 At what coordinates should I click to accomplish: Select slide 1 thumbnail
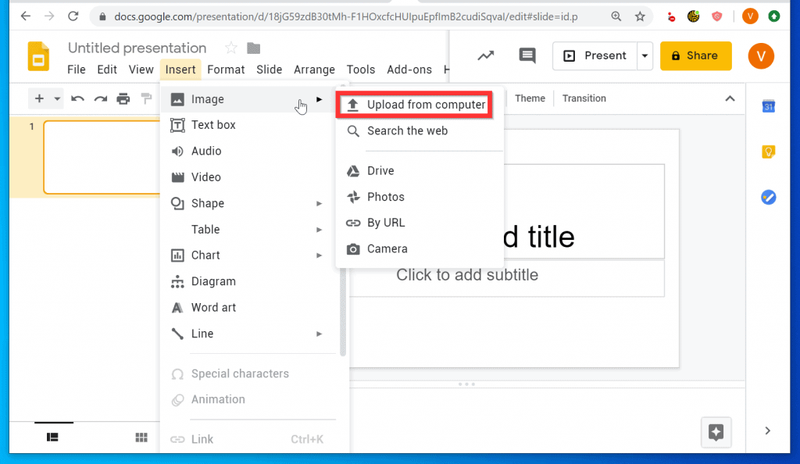(x=102, y=157)
